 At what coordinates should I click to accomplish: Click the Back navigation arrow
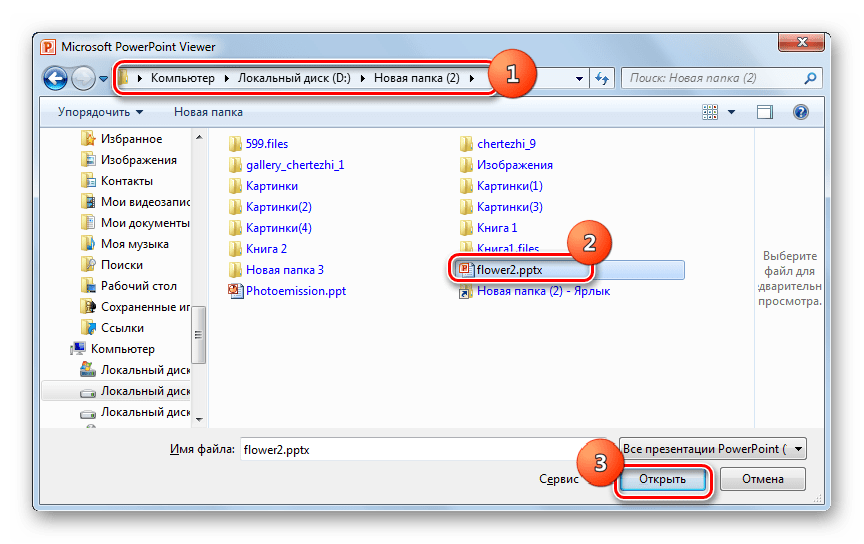tap(55, 78)
